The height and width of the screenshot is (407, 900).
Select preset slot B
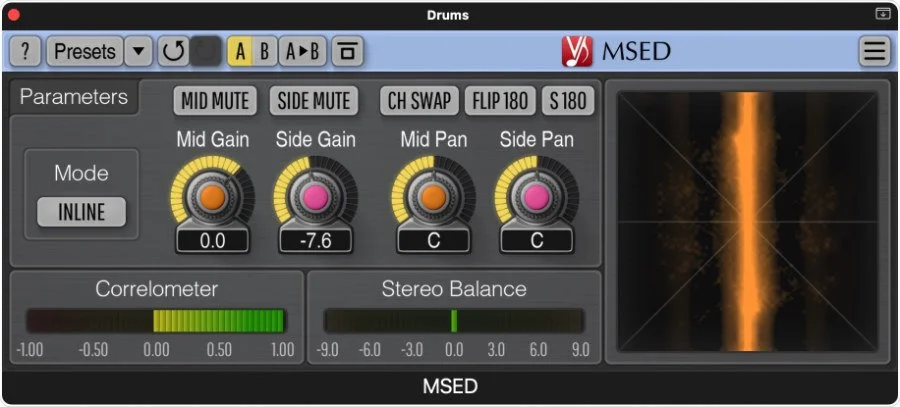[x=265, y=52]
